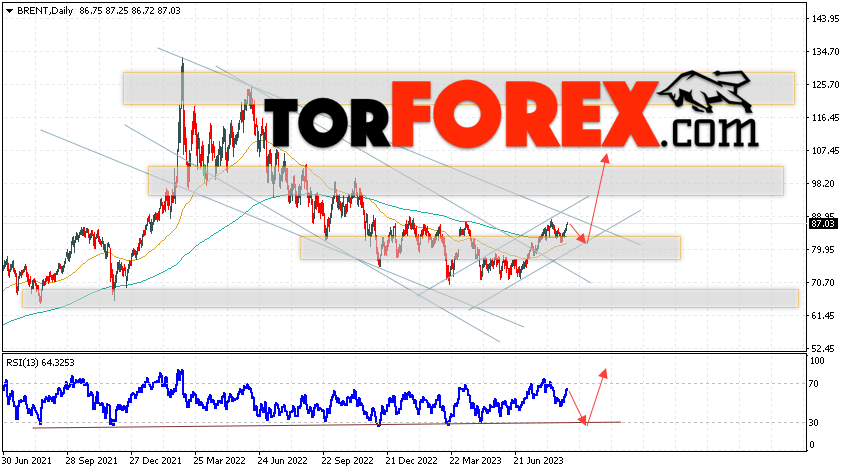Select the support zone rectangle near 79.95

[x=490, y=248]
